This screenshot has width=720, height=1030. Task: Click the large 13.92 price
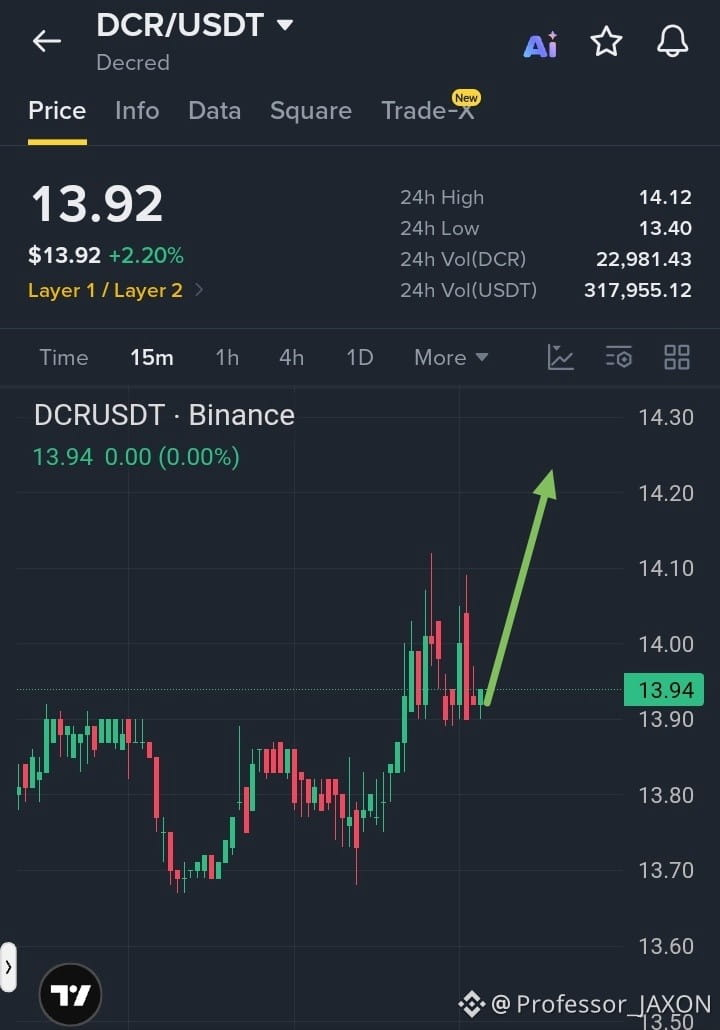(97, 204)
